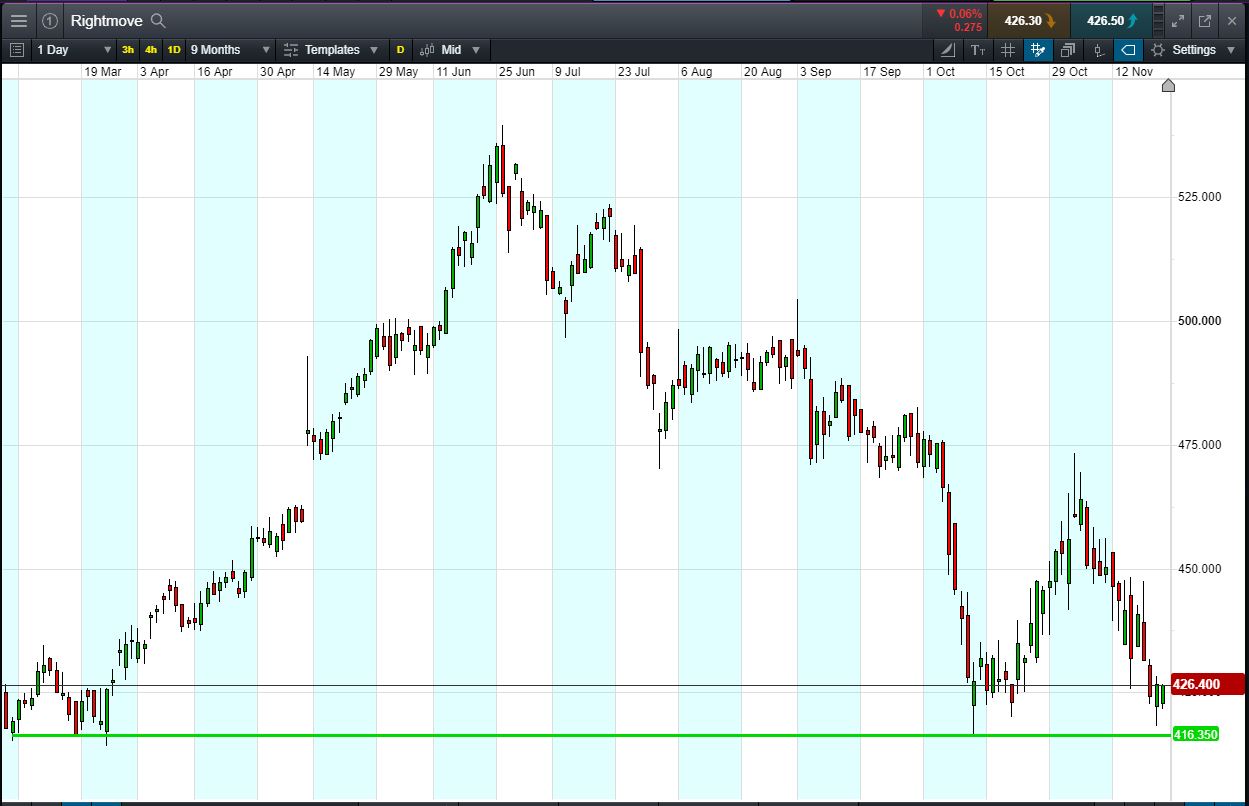Toggle the chart grid icon
The height and width of the screenshot is (806, 1249).
[x=1008, y=49]
